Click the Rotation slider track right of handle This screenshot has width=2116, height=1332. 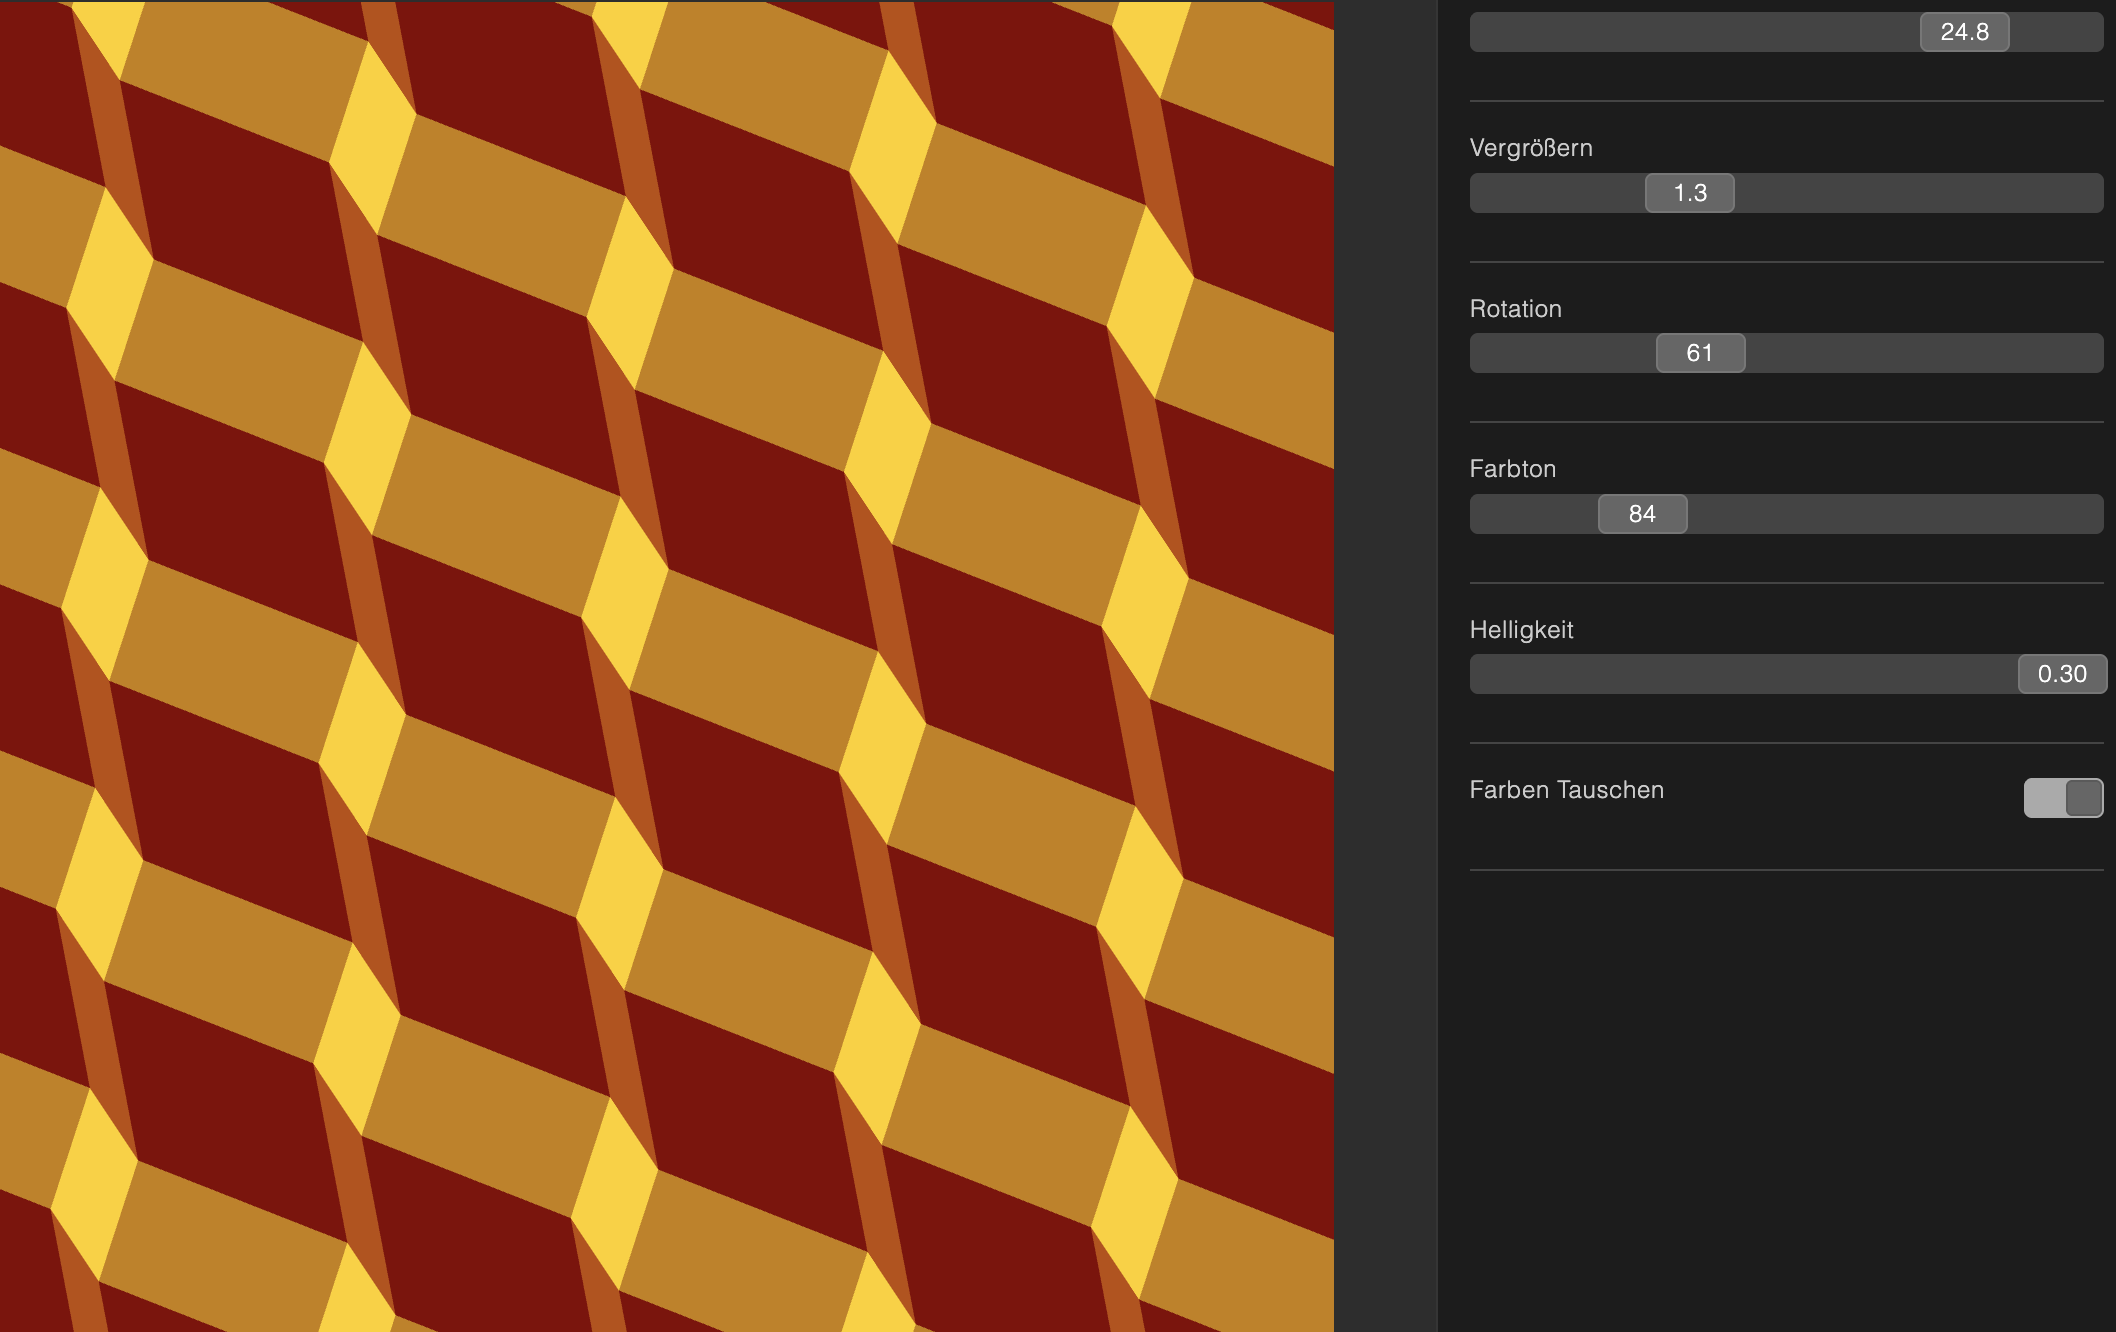pos(1920,353)
